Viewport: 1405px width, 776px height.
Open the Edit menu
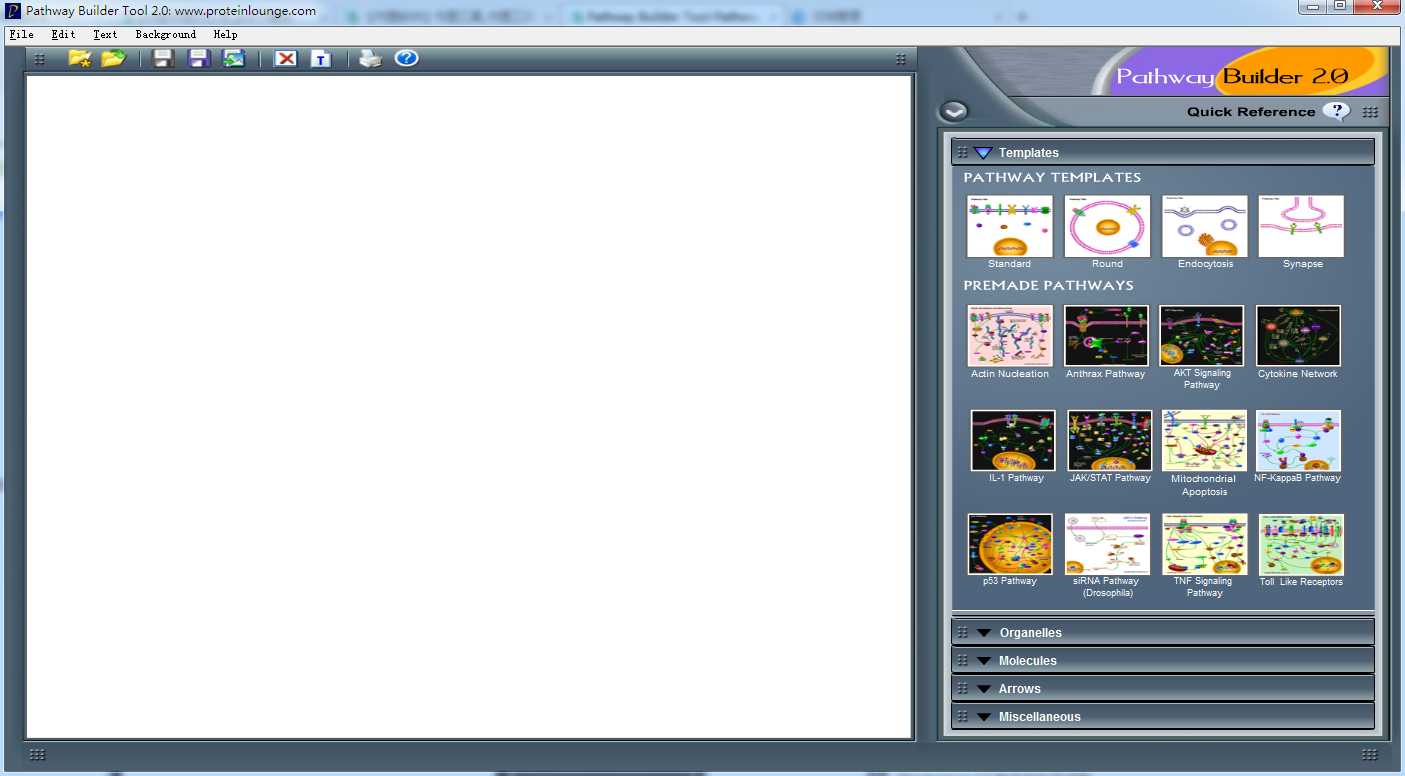click(x=63, y=34)
